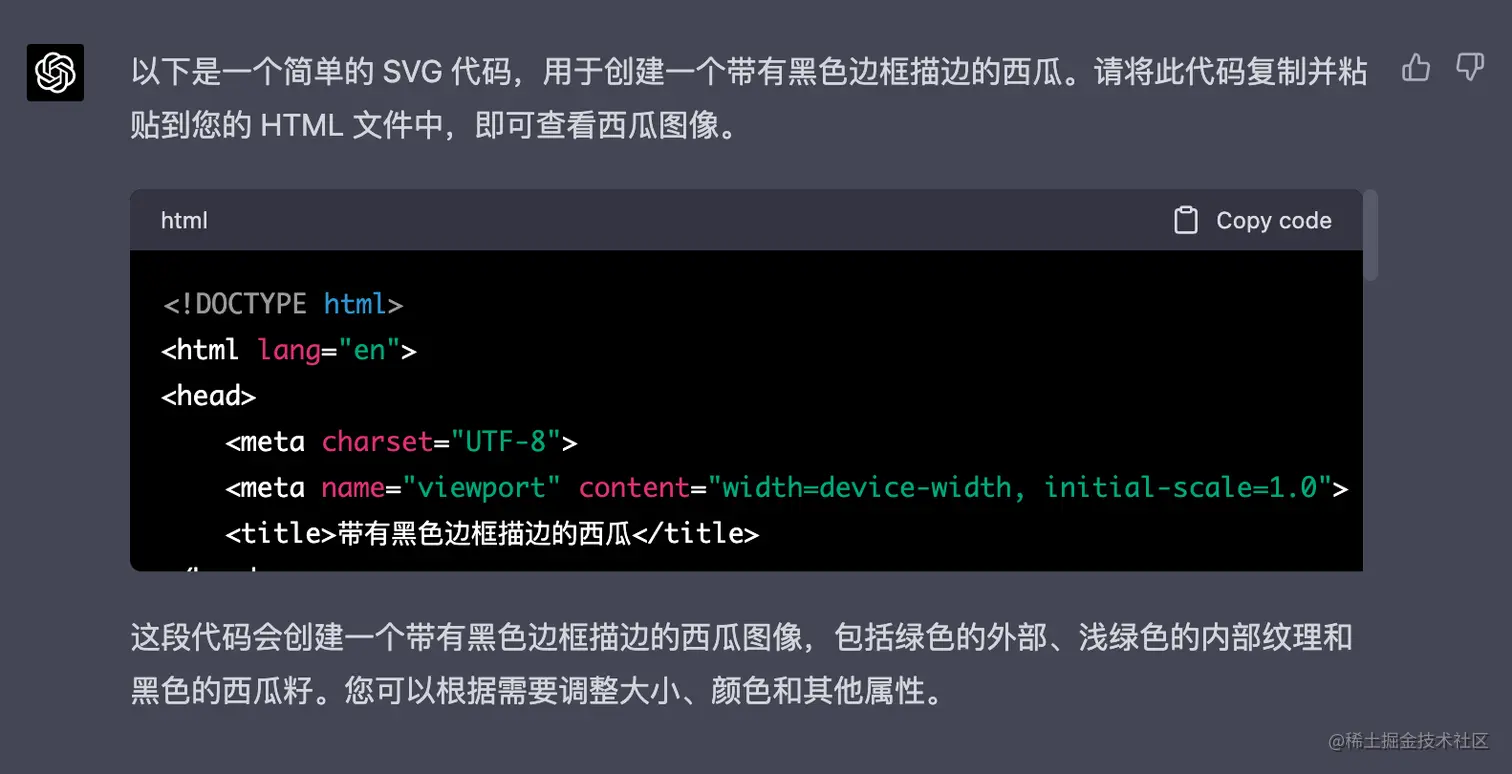Click the opening <head> tag line
The image size is (1512, 774).
tap(209, 396)
